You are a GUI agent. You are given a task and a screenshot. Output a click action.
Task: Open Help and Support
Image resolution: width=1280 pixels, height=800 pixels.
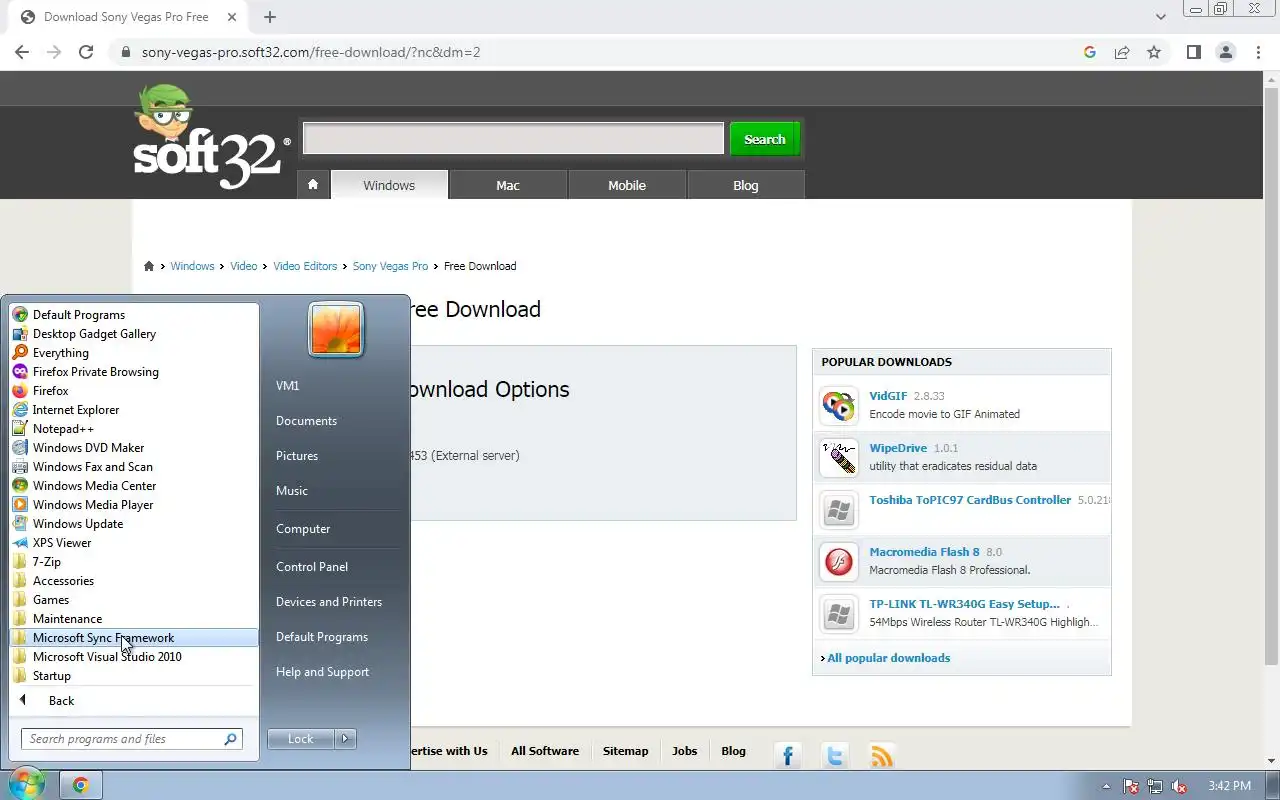point(323,672)
